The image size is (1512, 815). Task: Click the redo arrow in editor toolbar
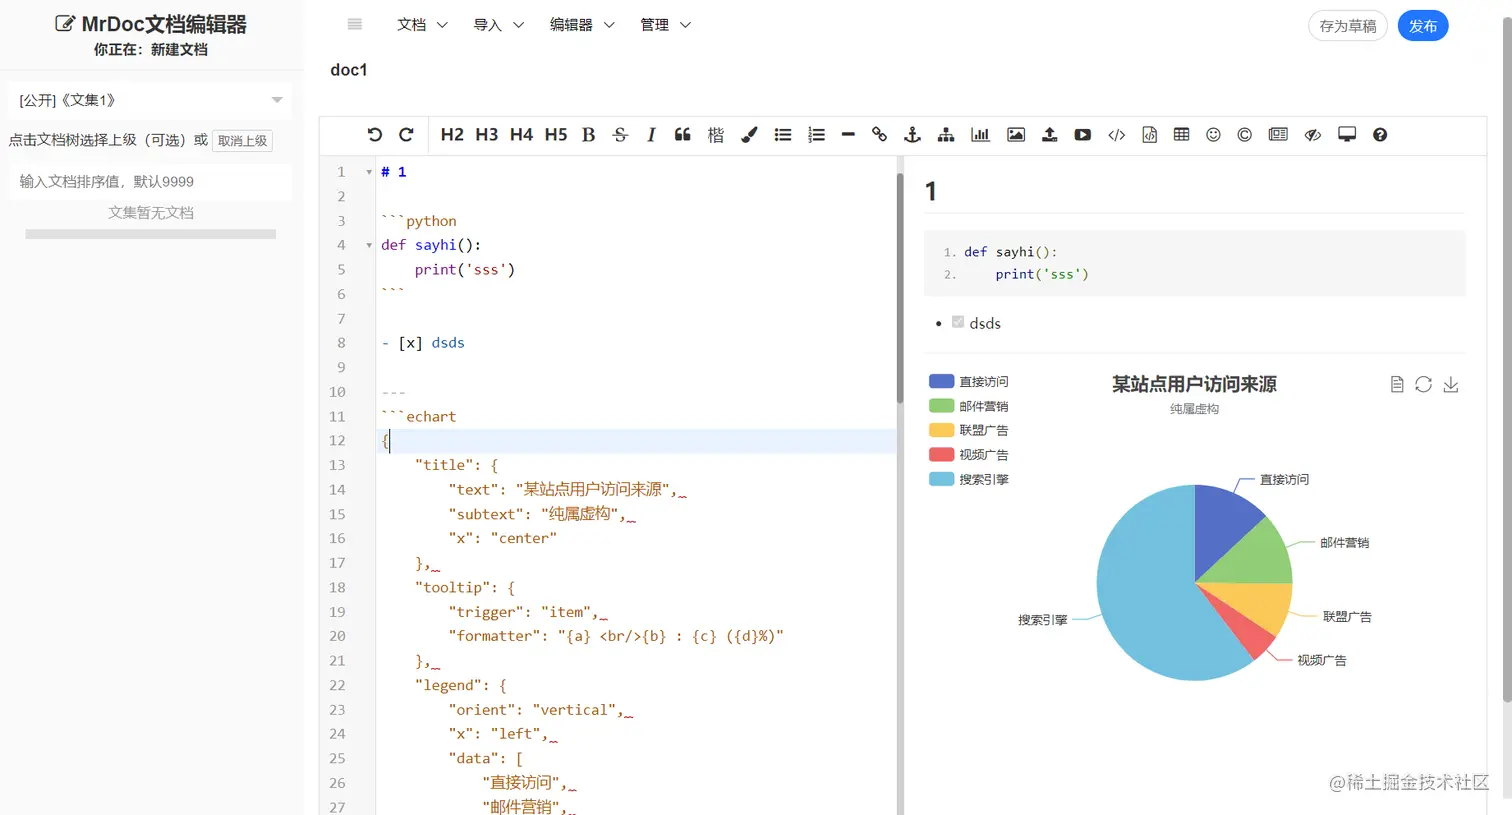click(x=406, y=135)
